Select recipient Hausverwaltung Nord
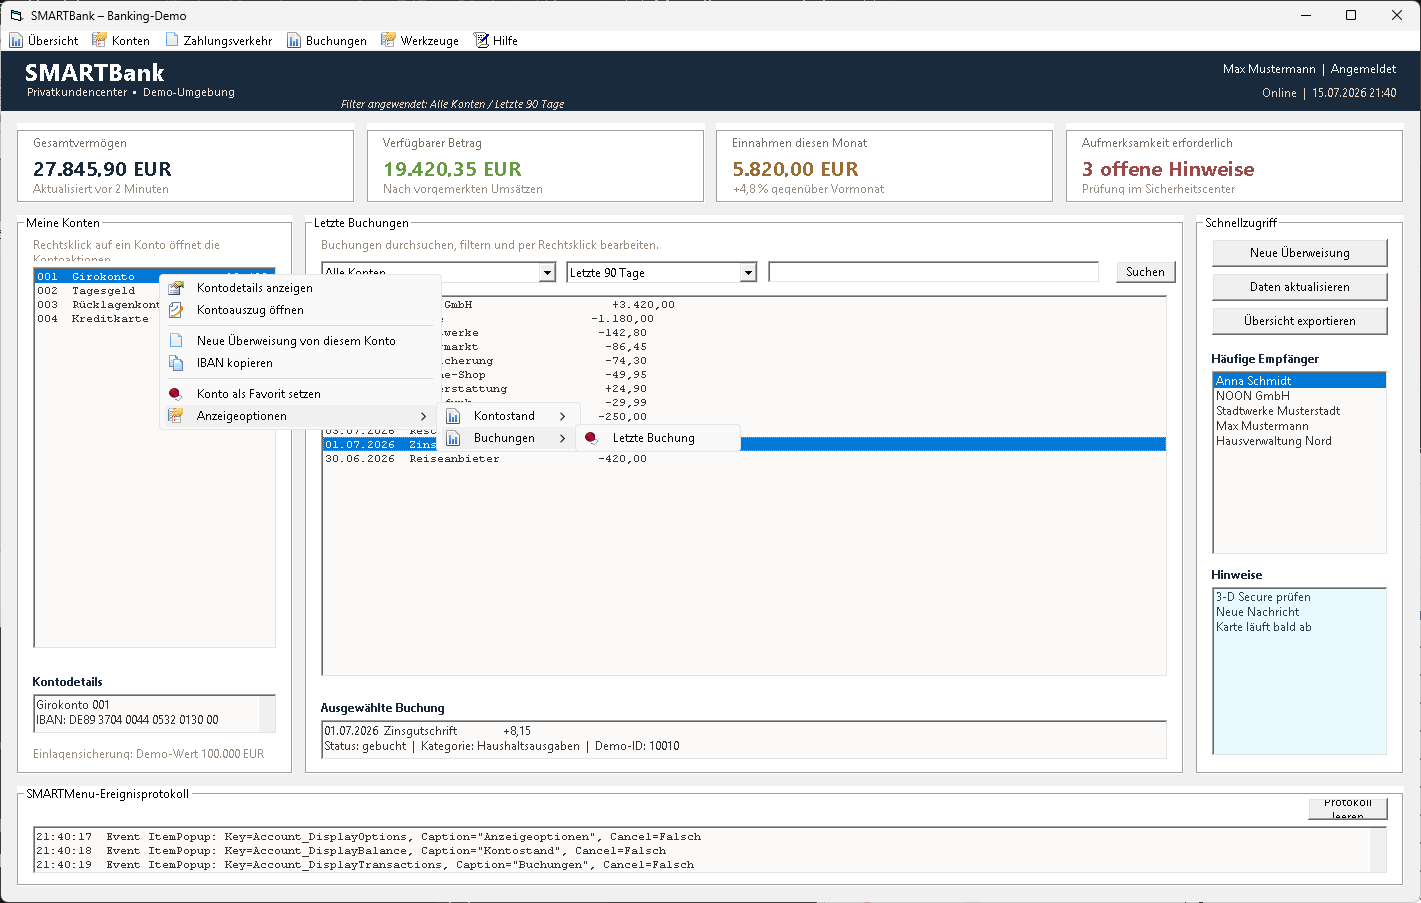This screenshot has height=903, width=1421. pos(1299,441)
